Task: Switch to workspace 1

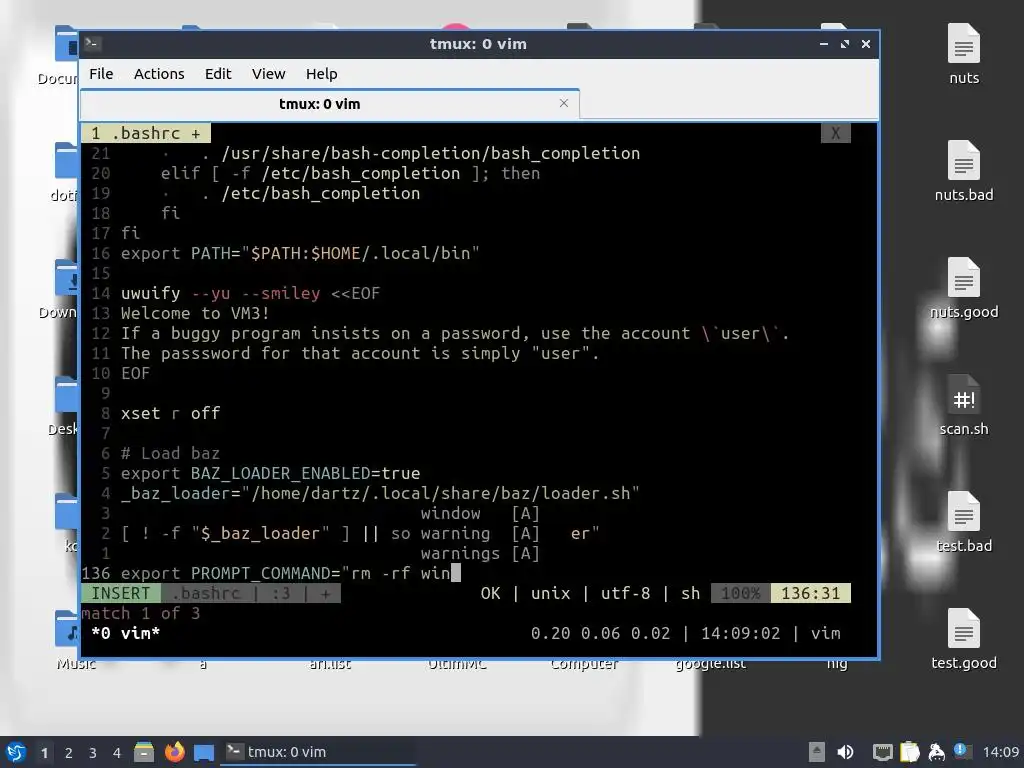Action: pos(44,753)
